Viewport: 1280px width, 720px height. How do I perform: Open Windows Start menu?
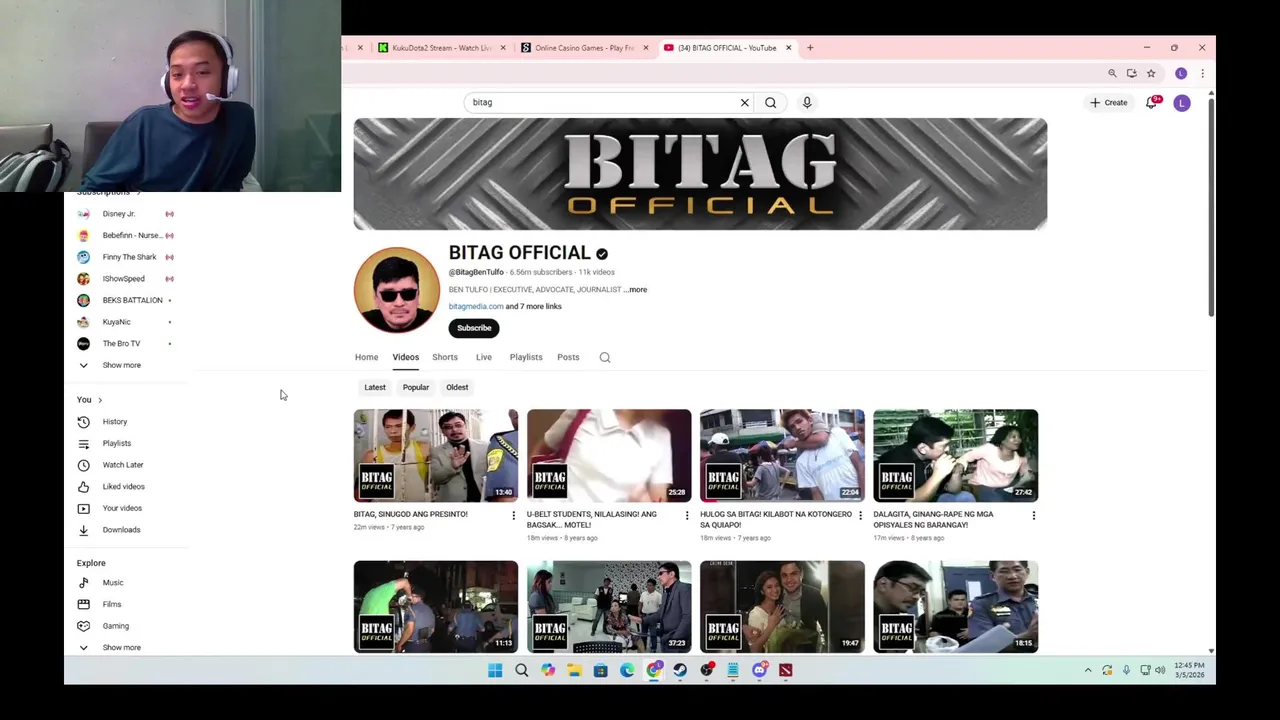coord(495,670)
